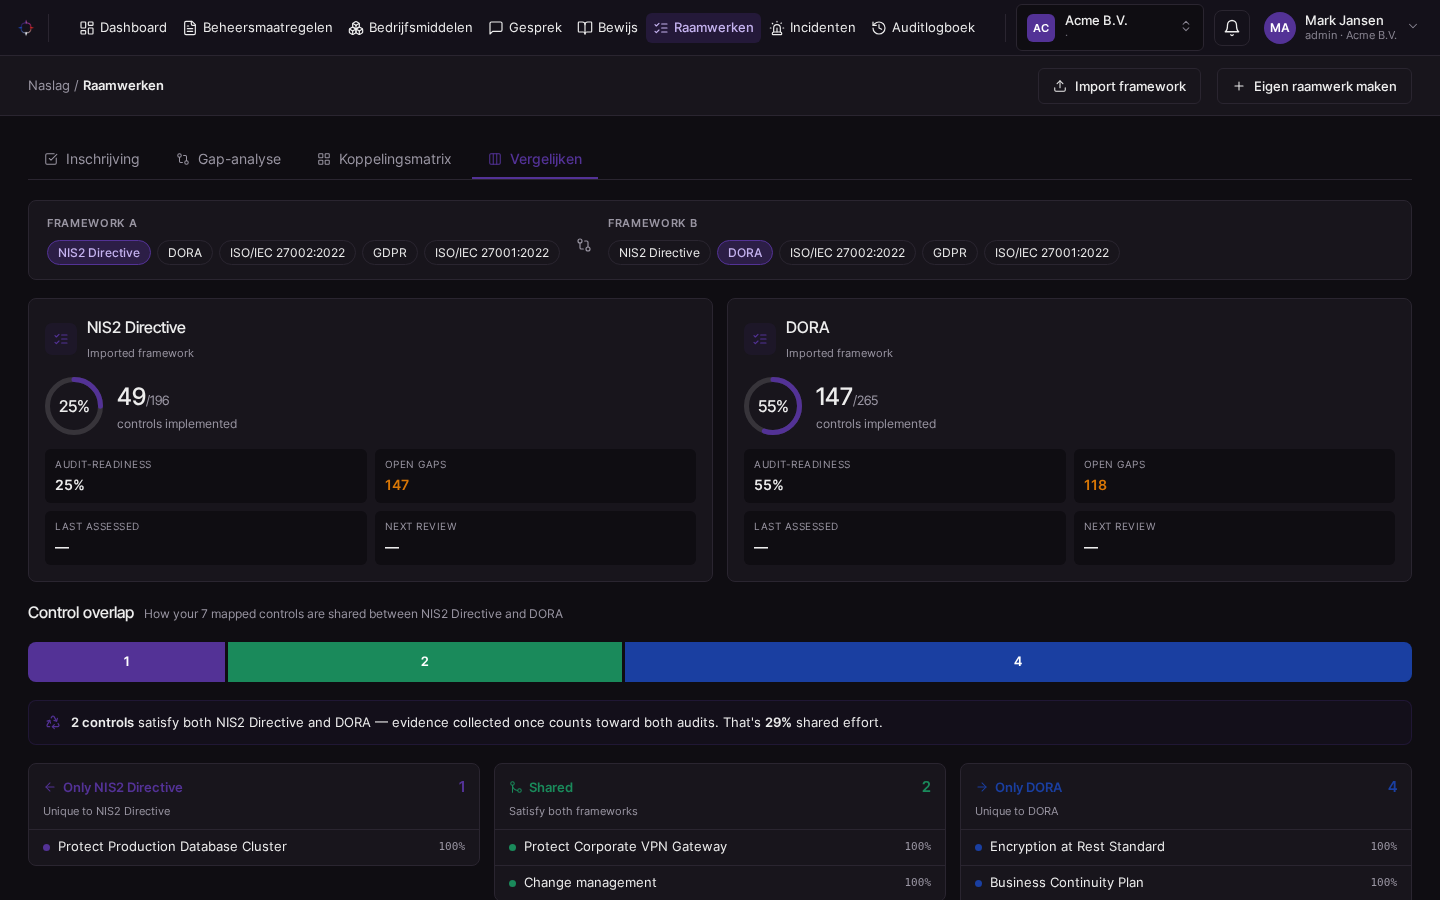This screenshot has height=900, width=1440.
Task: Click the NIS2 Audit-readiness 25% tile
Action: tap(206, 476)
